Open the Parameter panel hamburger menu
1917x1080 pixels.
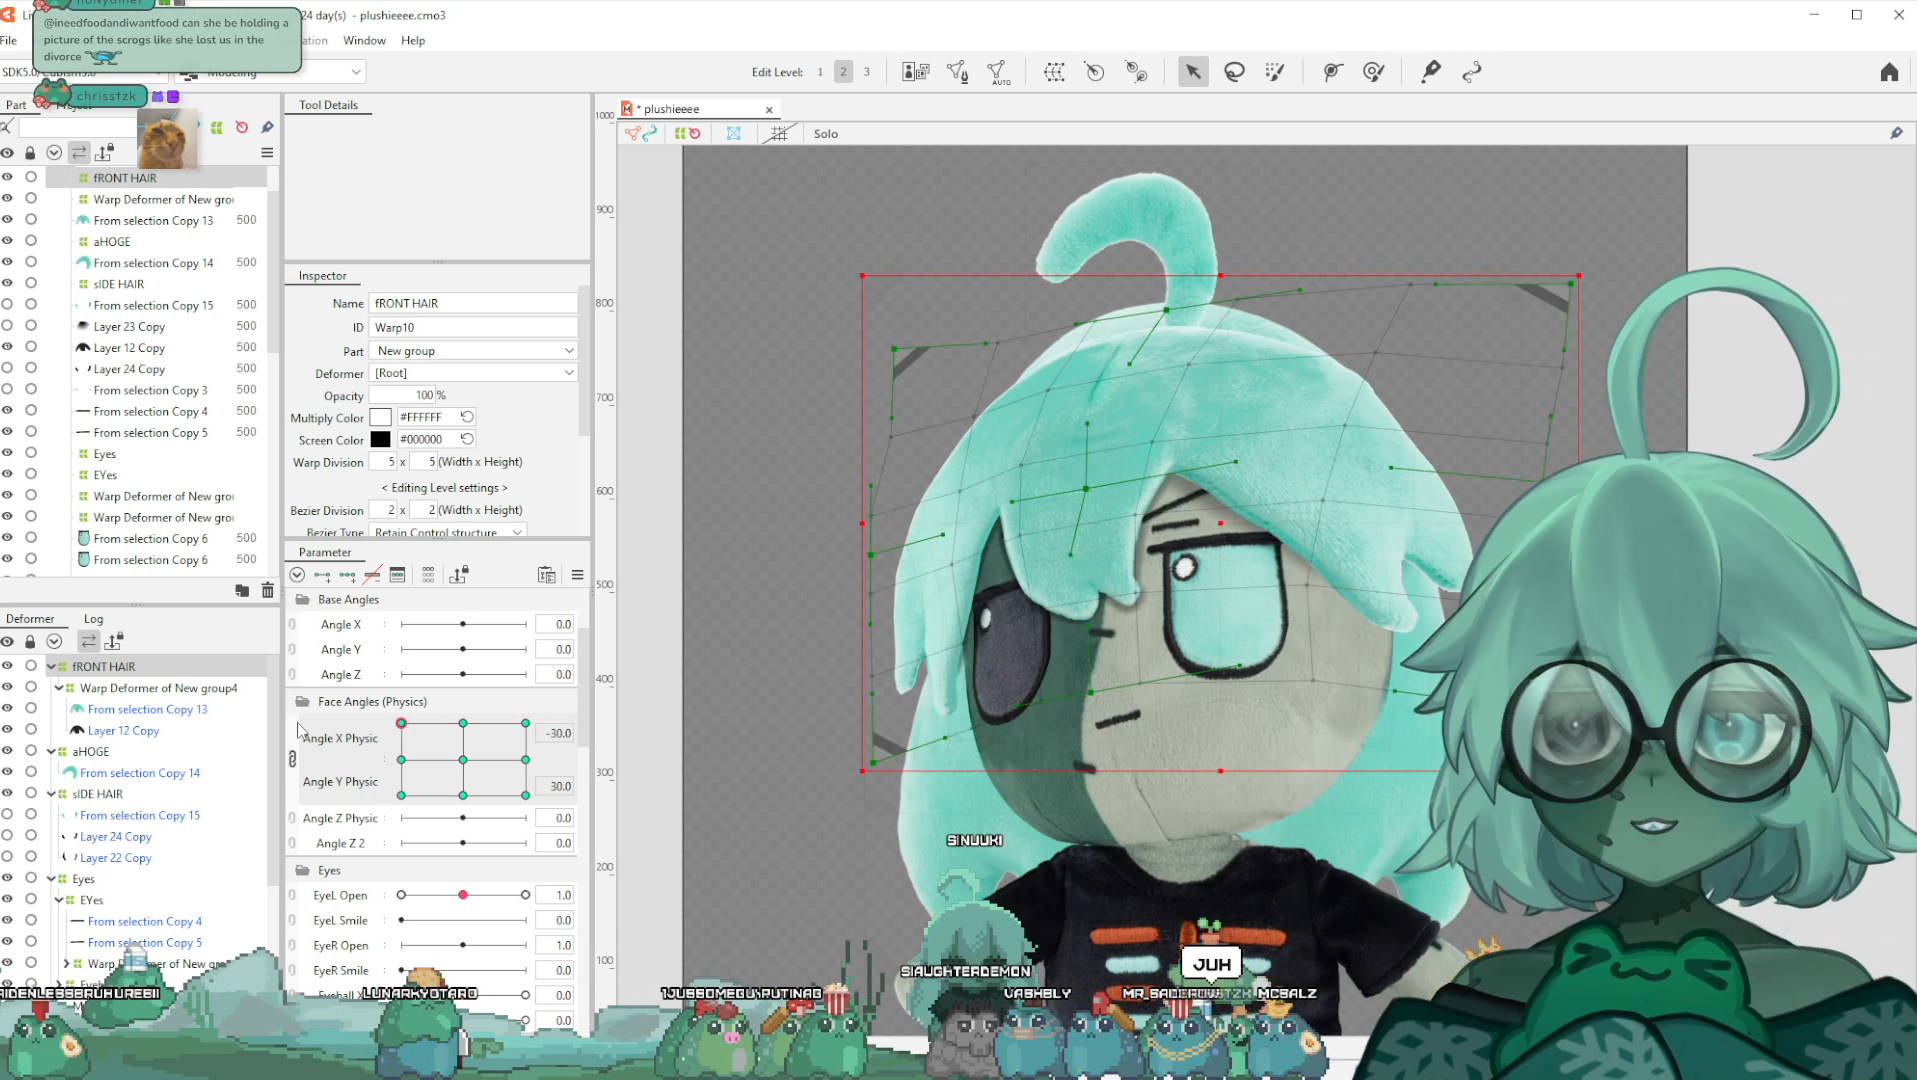point(577,575)
